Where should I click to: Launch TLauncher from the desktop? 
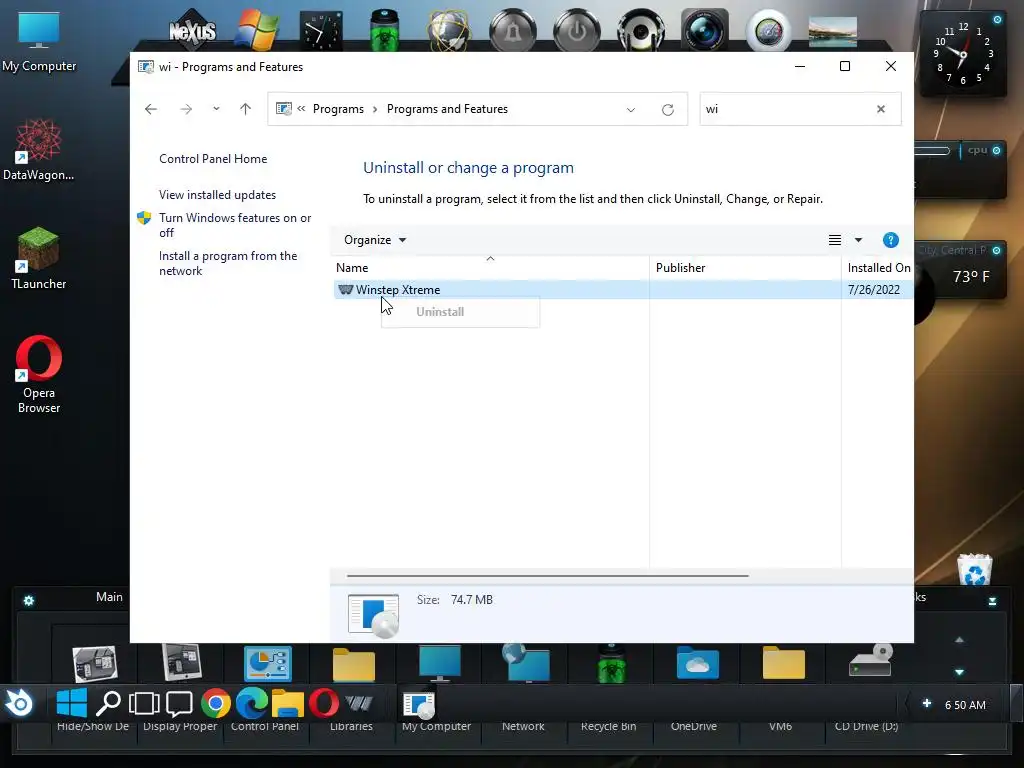(39, 258)
